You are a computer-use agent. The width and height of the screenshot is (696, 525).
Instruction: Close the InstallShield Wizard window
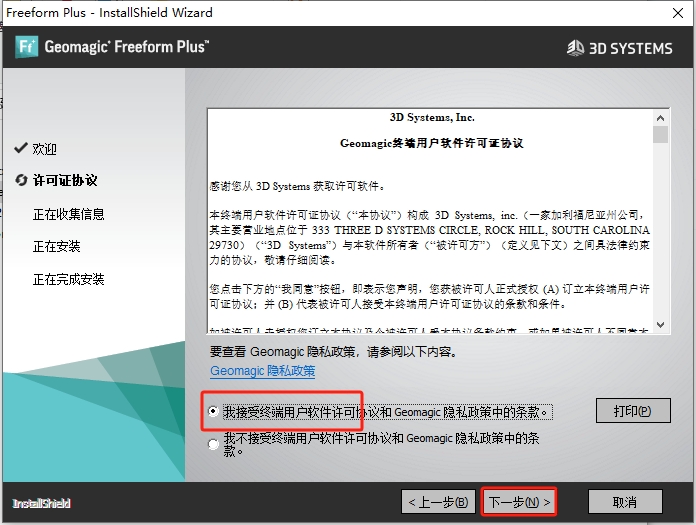678,13
